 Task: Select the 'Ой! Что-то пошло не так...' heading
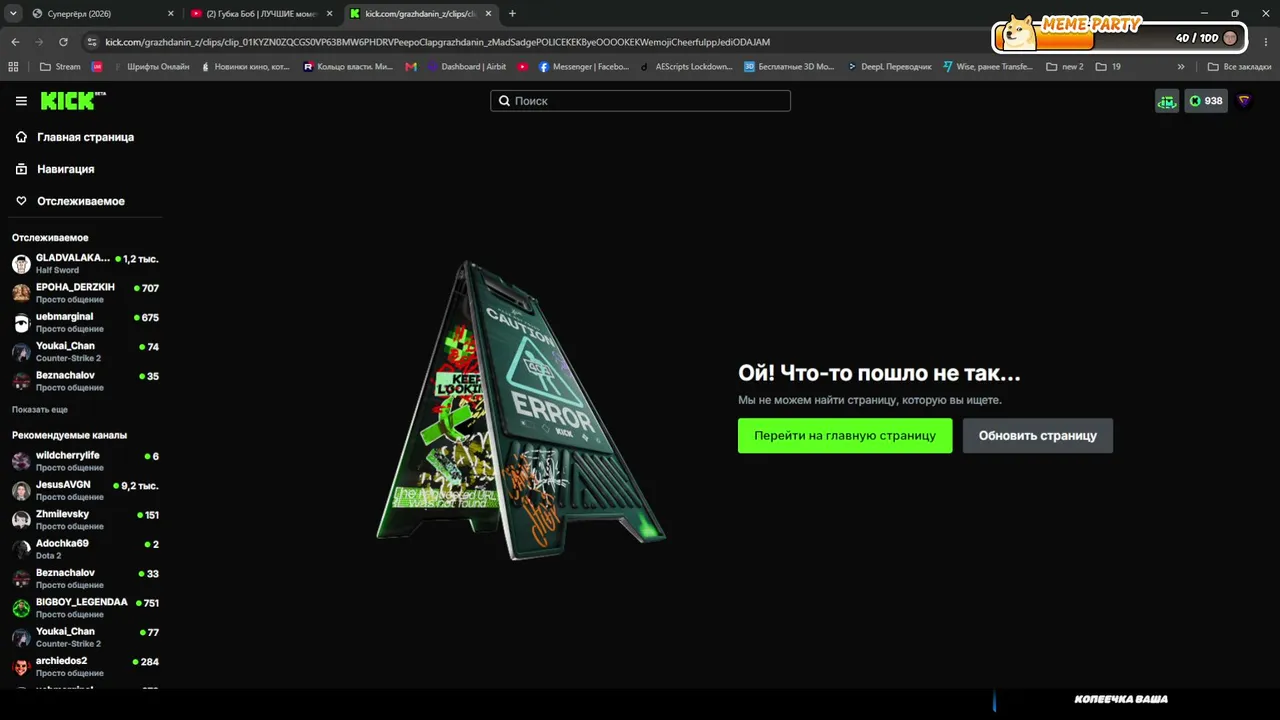(x=879, y=373)
